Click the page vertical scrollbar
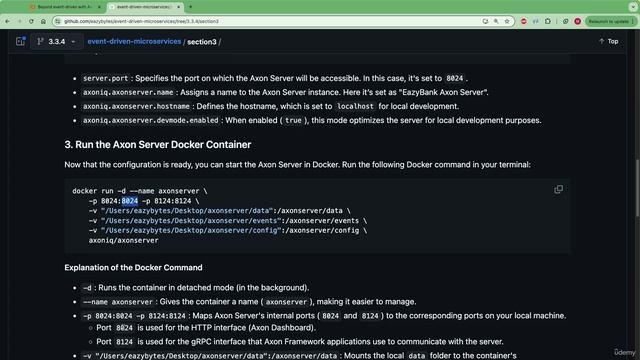 (638, 188)
